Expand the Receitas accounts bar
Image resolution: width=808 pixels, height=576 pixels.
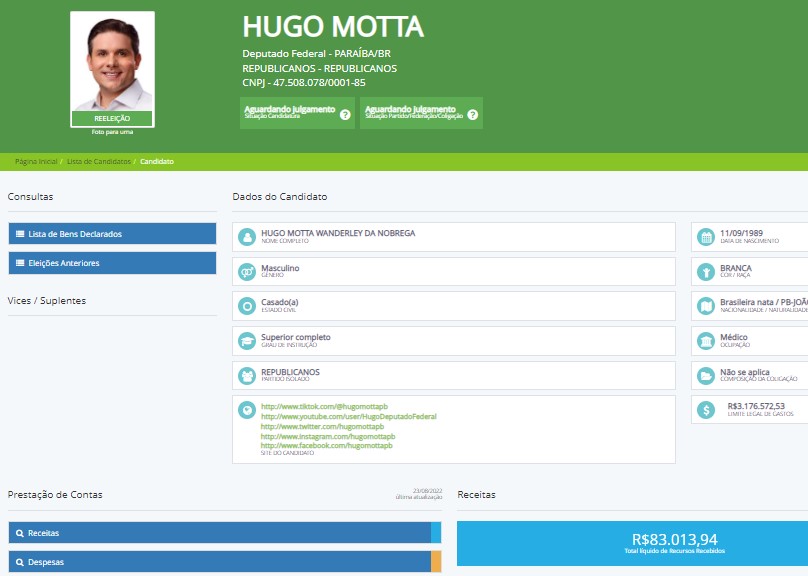tap(219, 533)
